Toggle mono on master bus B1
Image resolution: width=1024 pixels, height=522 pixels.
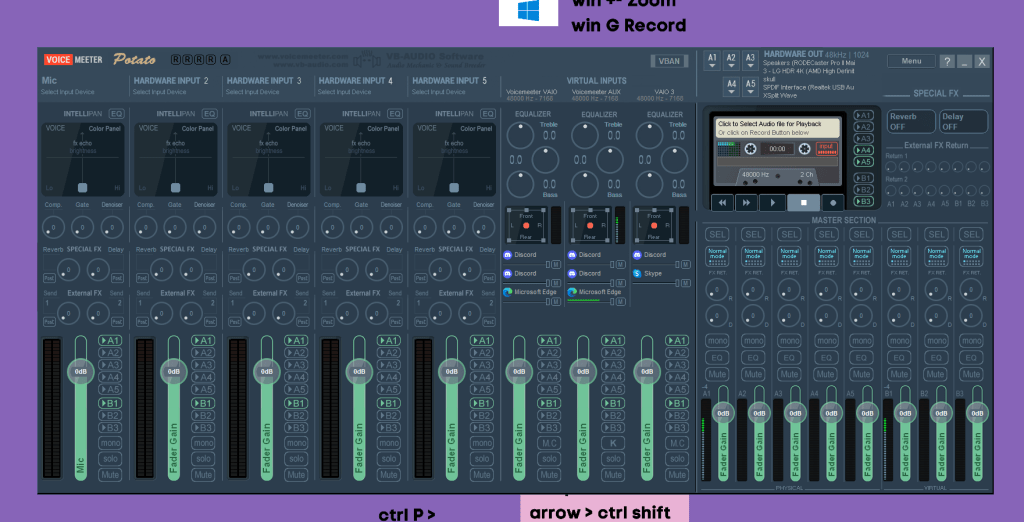pos(900,340)
